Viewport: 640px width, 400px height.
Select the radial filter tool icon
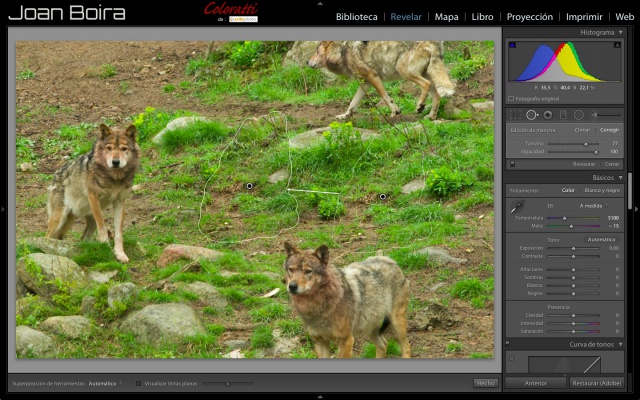pos(579,115)
